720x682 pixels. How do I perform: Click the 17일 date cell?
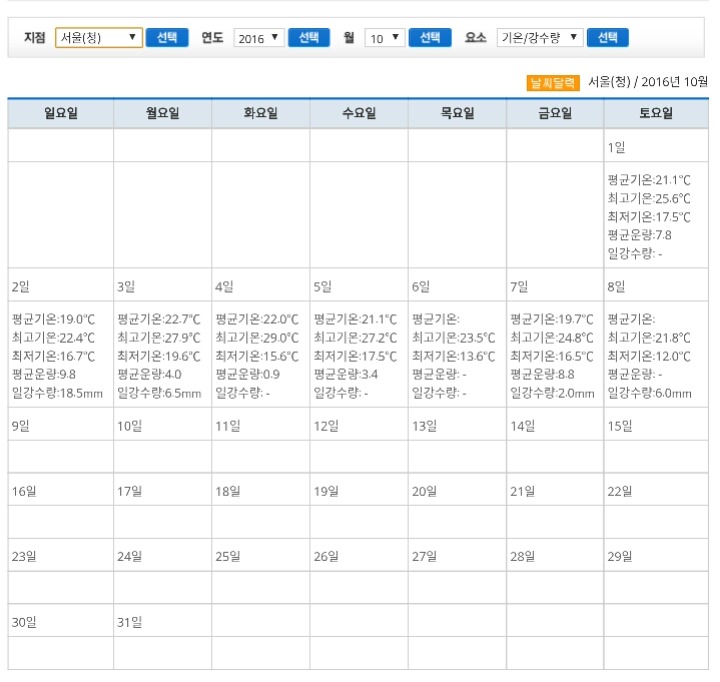pyautogui.click(x=163, y=490)
